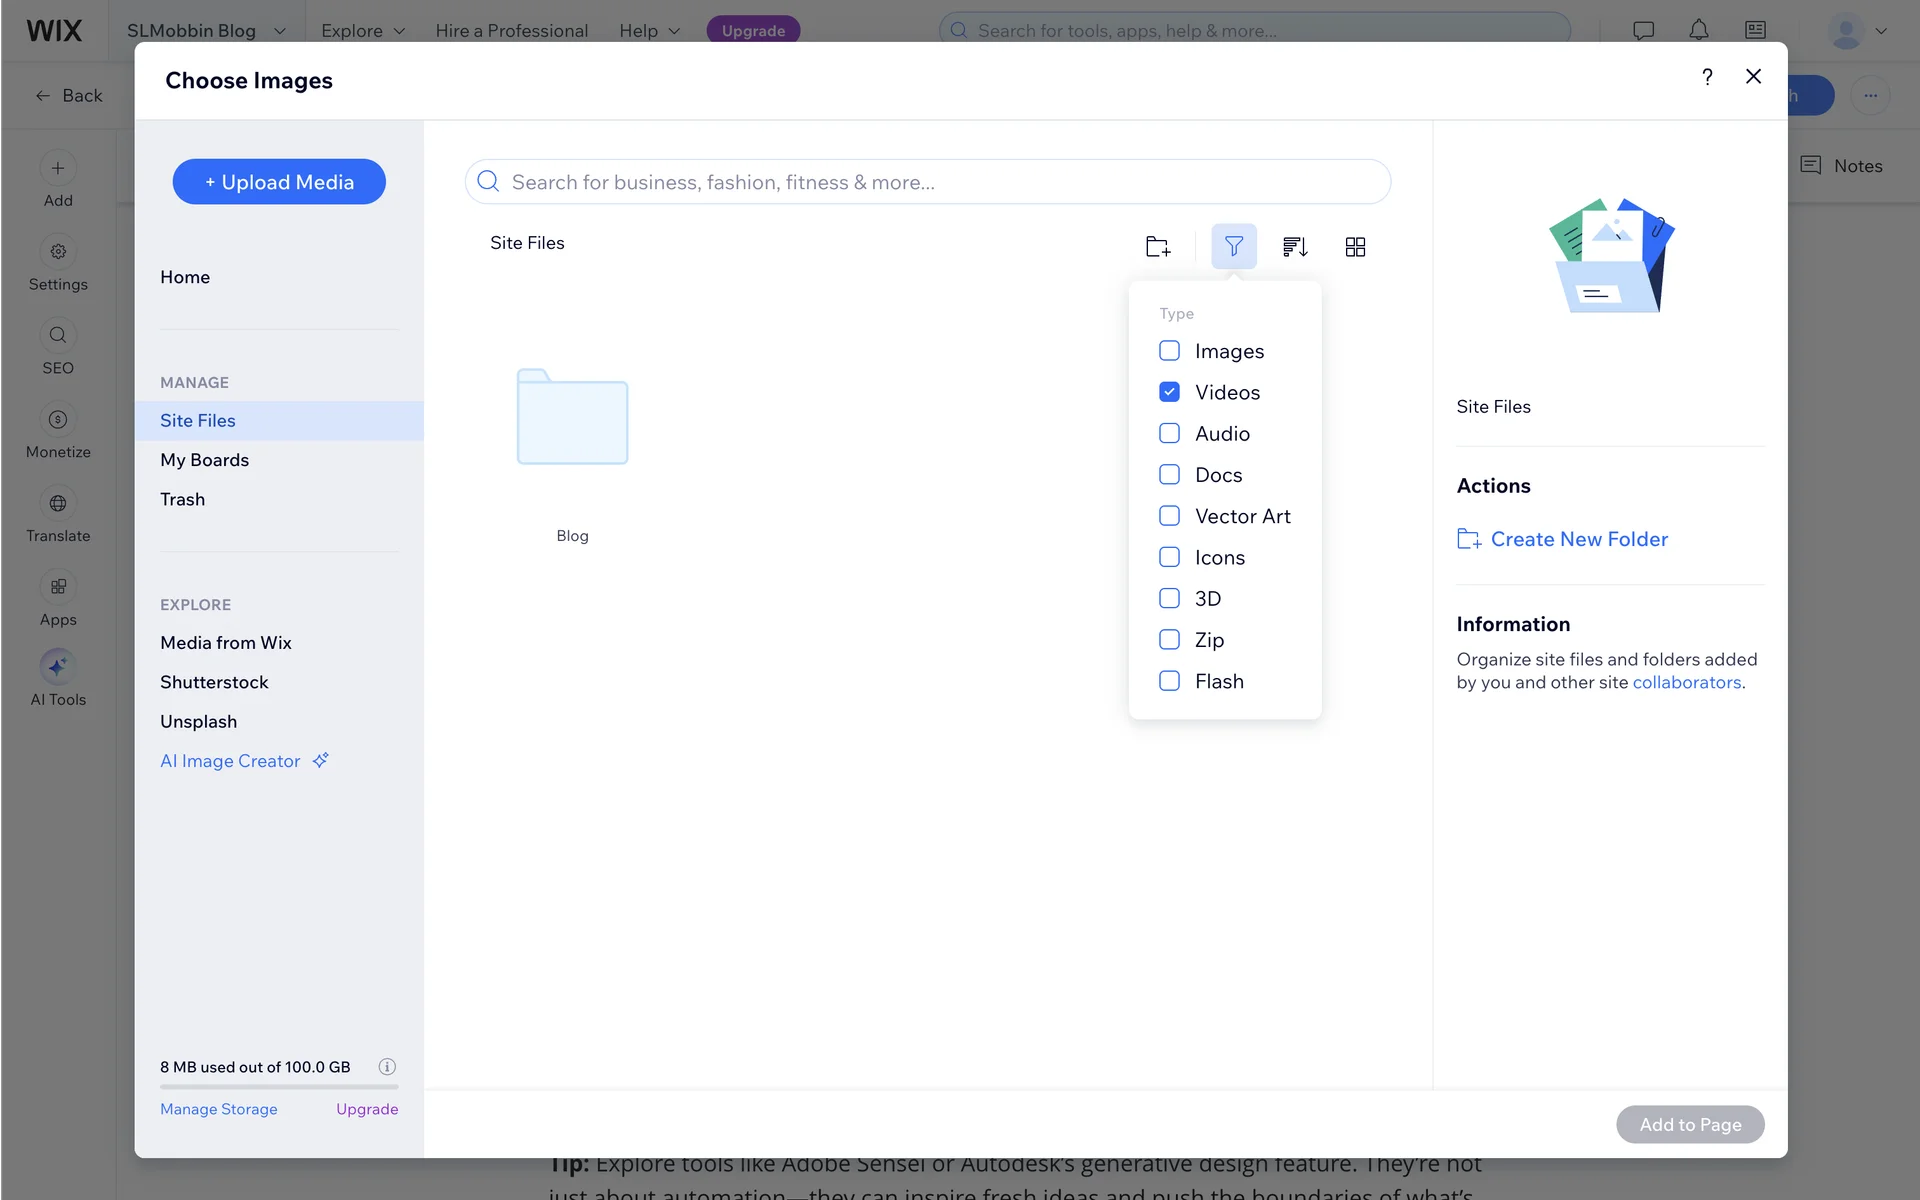
Task: Click the help question mark icon
Action: [1707, 77]
